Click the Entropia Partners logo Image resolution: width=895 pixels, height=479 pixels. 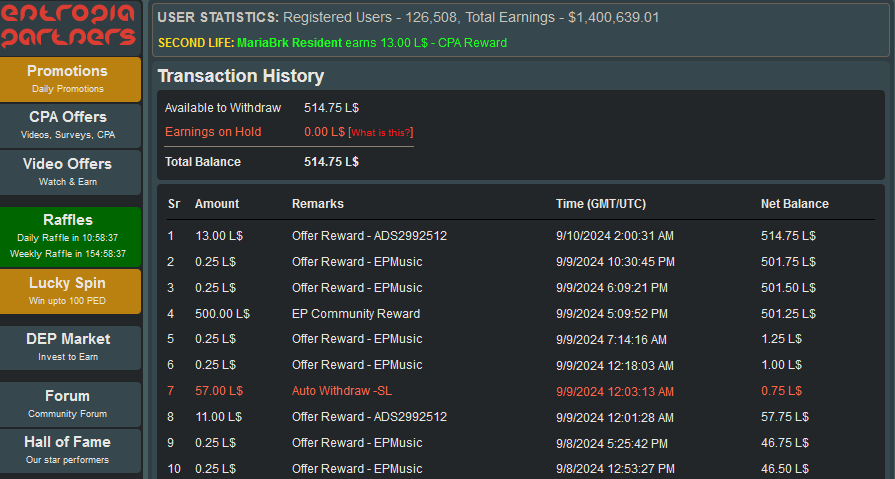68,26
